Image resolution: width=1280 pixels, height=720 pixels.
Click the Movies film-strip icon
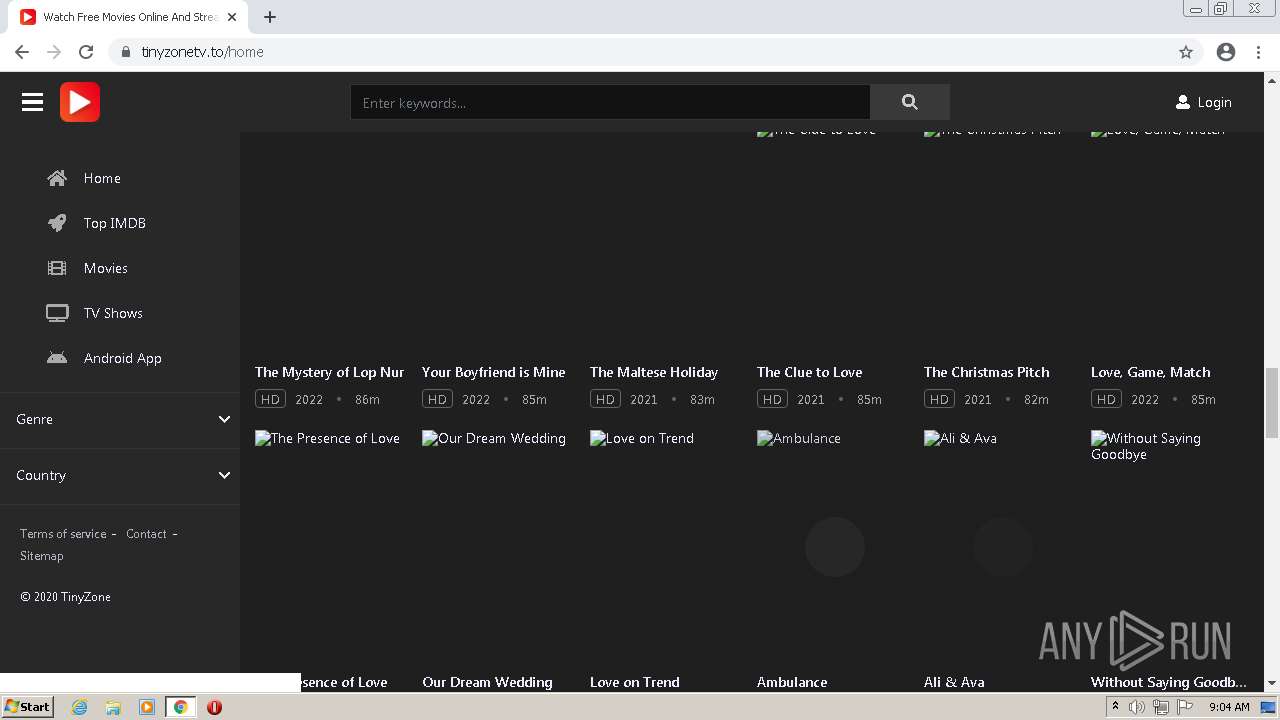pos(57,268)
